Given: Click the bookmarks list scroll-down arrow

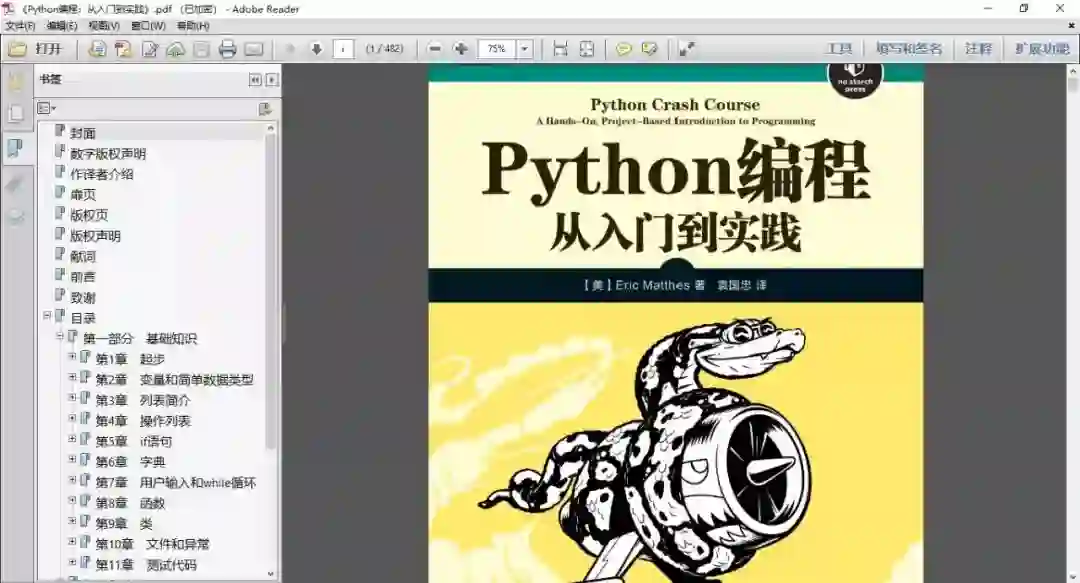Looking at the screenshot, I should pos(271,573).
